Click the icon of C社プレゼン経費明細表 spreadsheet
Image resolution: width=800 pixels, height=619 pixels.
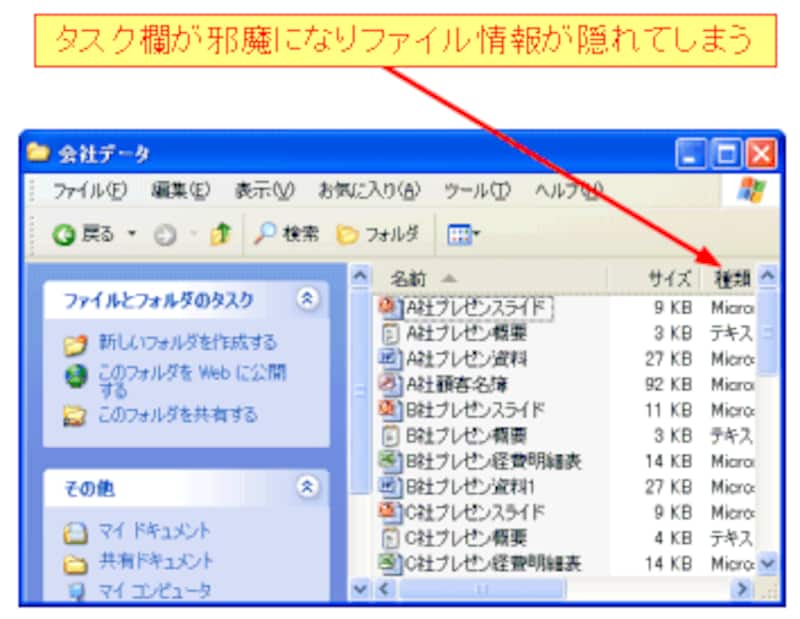point(390,563)
